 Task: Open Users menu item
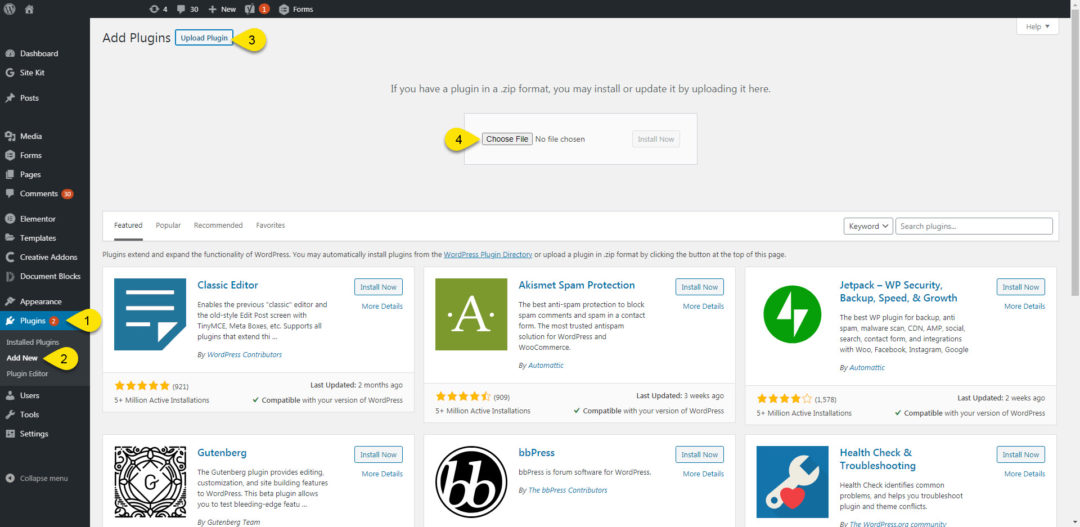[x=30, y=395]
